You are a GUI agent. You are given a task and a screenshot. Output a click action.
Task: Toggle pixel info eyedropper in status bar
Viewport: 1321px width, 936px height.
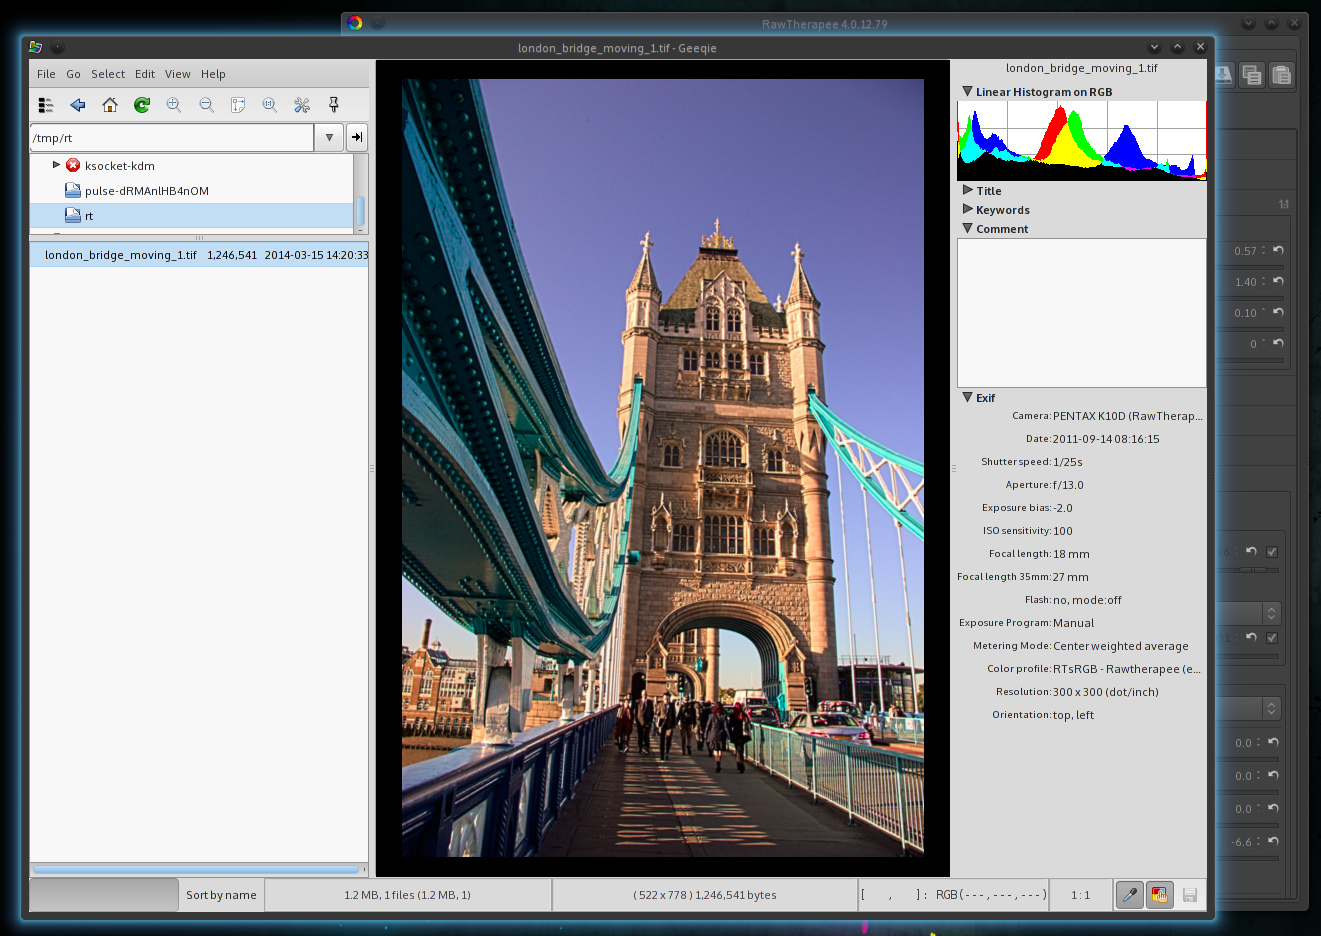coord(1129,895)
